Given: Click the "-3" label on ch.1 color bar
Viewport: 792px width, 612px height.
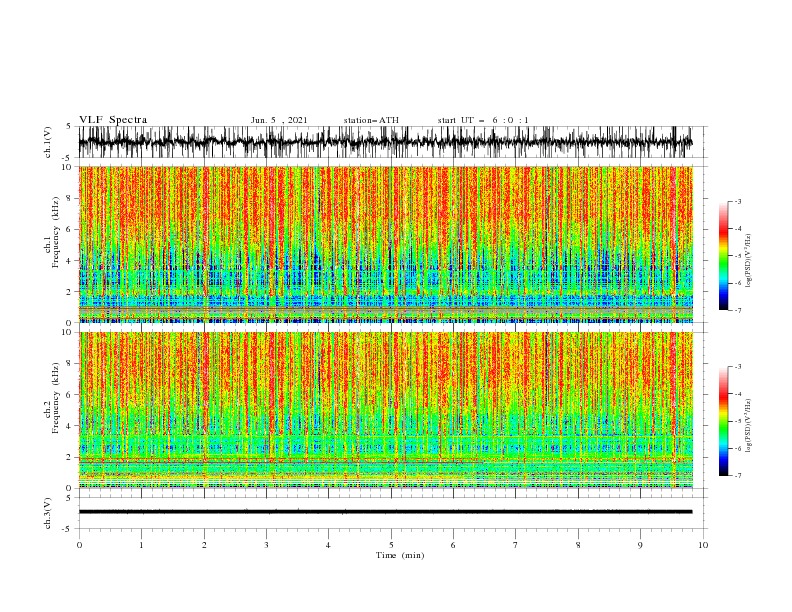Looking at the screenshot, I should pyautogui.click(x=738, y=201).
